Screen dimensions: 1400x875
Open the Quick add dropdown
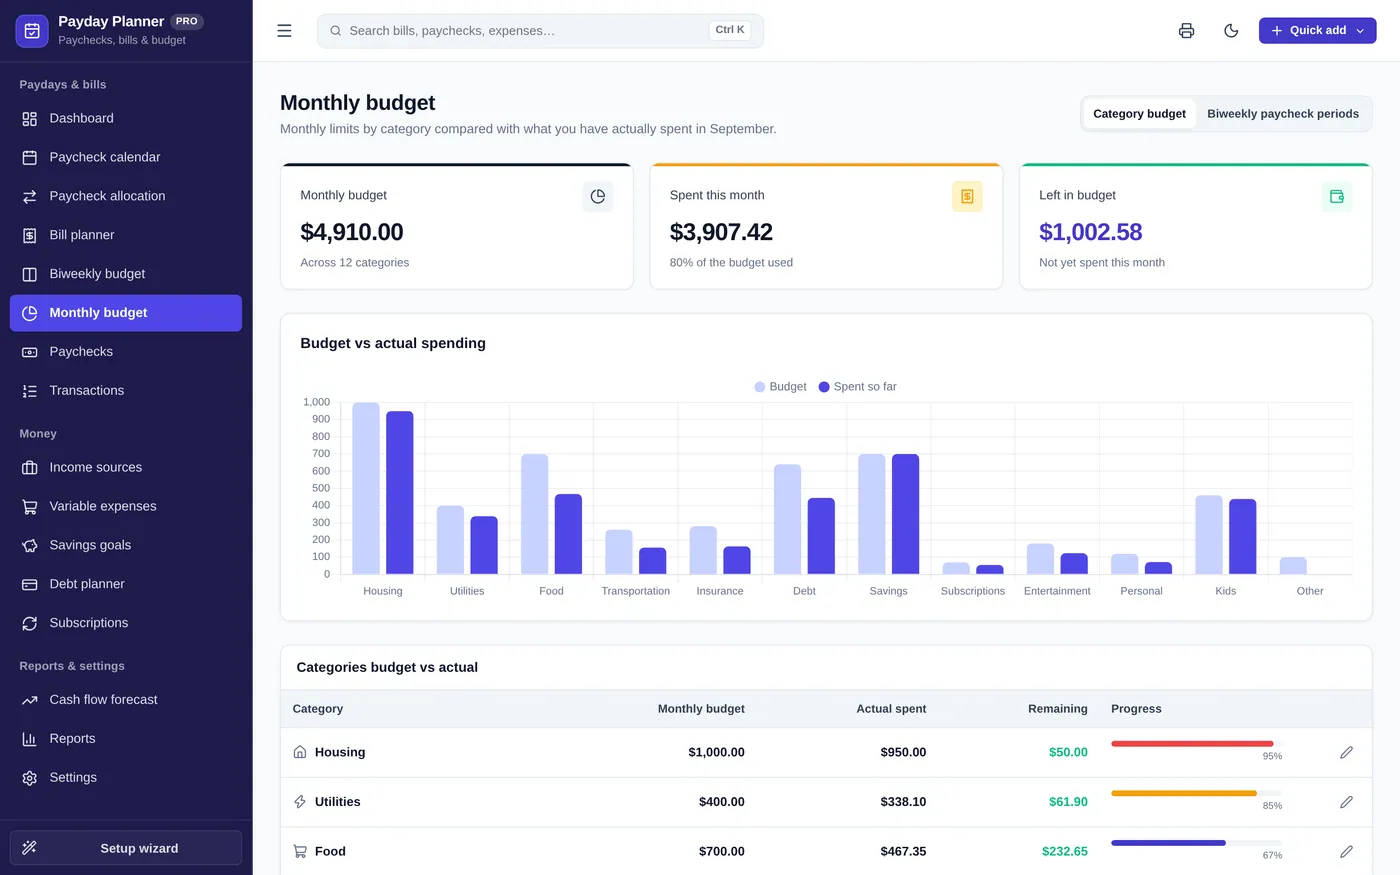(x=1317, y=31)
